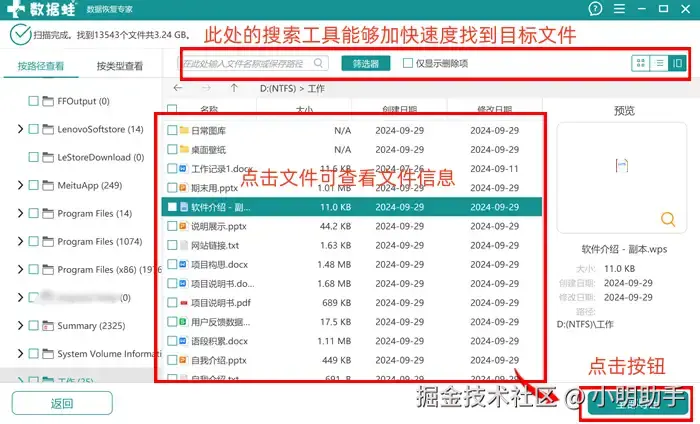The height and width of the screenshot is (424, 700).
Task: Click the preview file thumbnail
Action: click(621, 166)
